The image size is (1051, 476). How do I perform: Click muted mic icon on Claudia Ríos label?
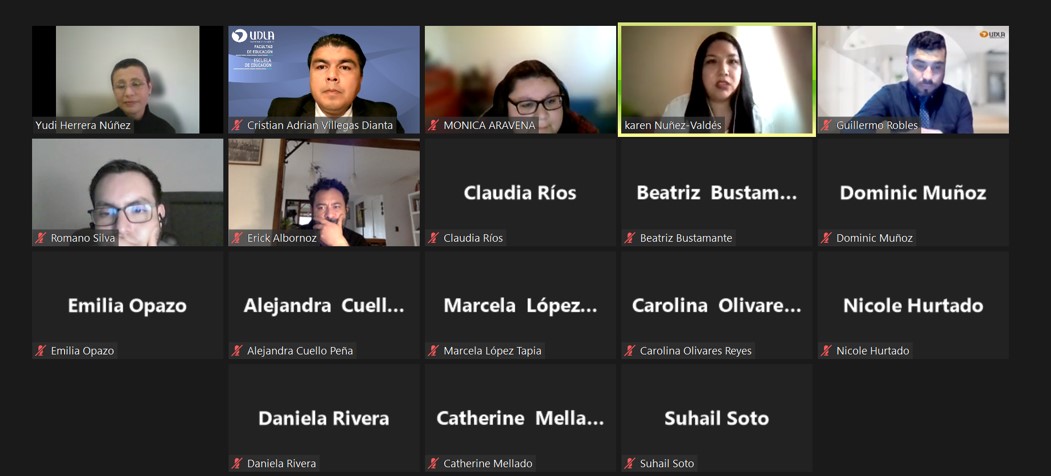pos(433,238)
